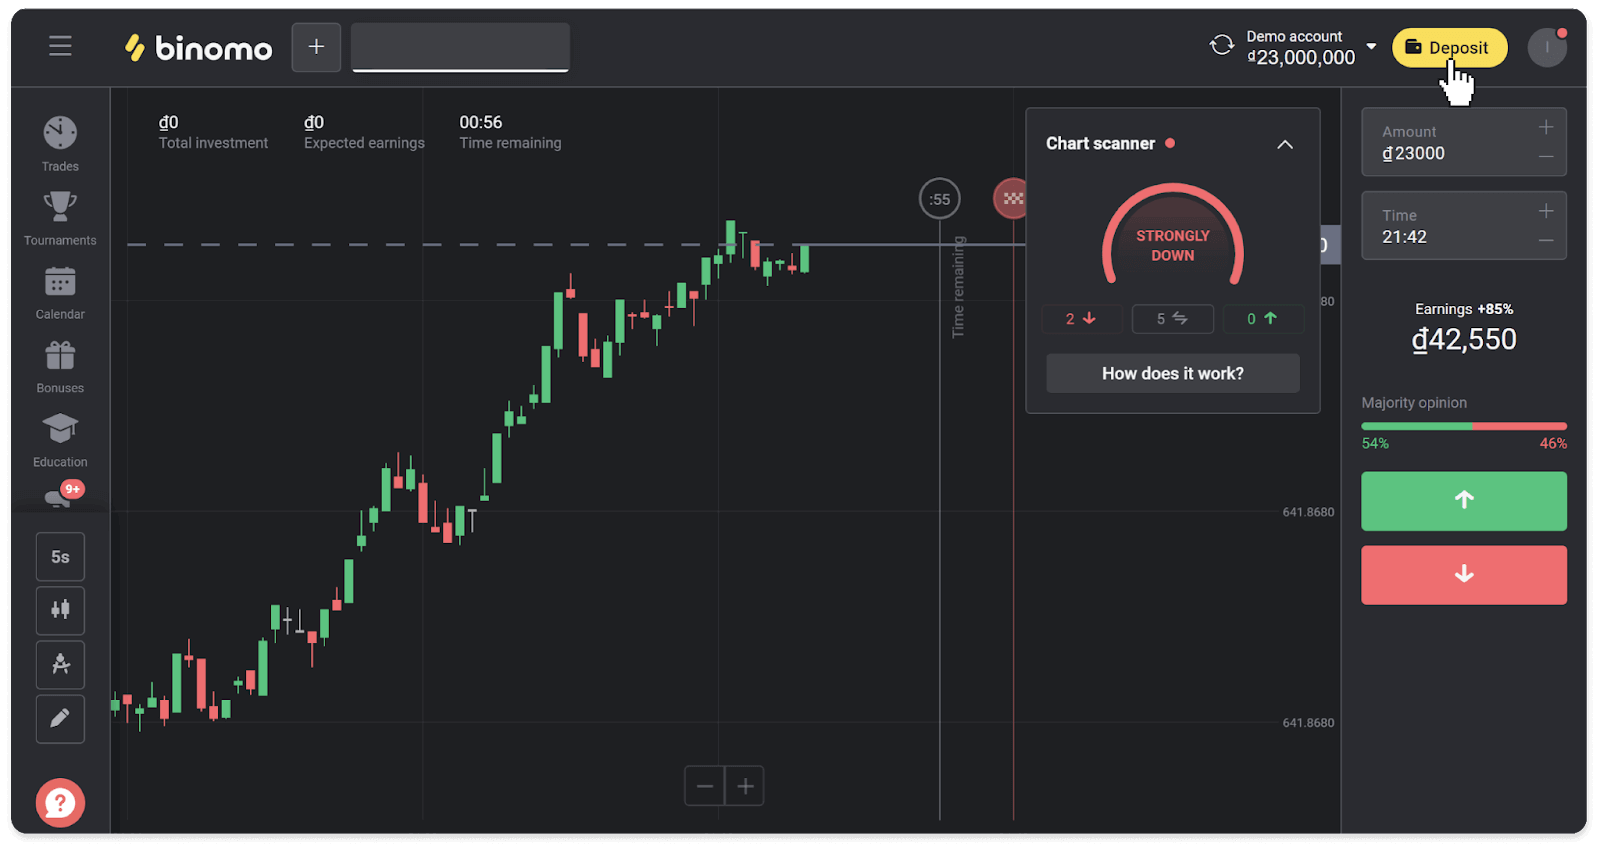
Task: Collapse the Chart scanner panel
Action: pos(1285,145)
